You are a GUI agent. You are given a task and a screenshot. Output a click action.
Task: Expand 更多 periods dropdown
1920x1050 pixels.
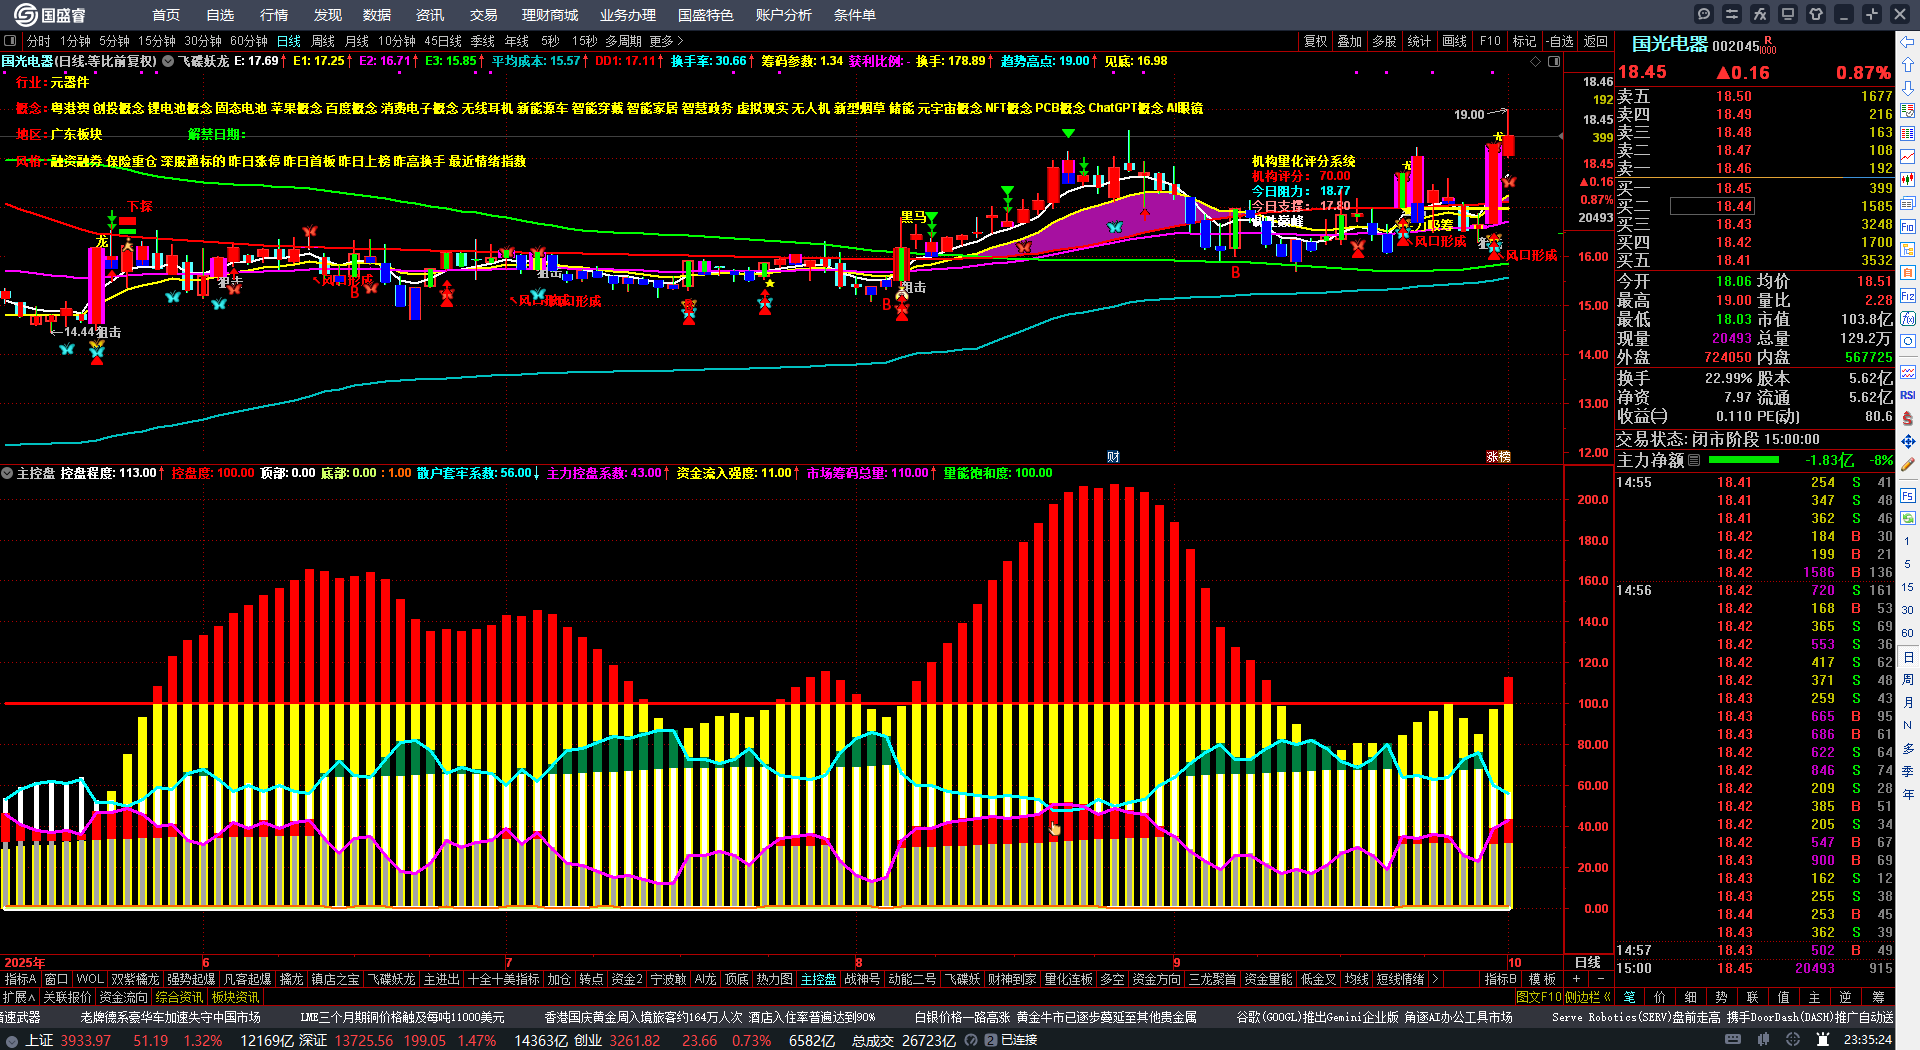(666, 41)
